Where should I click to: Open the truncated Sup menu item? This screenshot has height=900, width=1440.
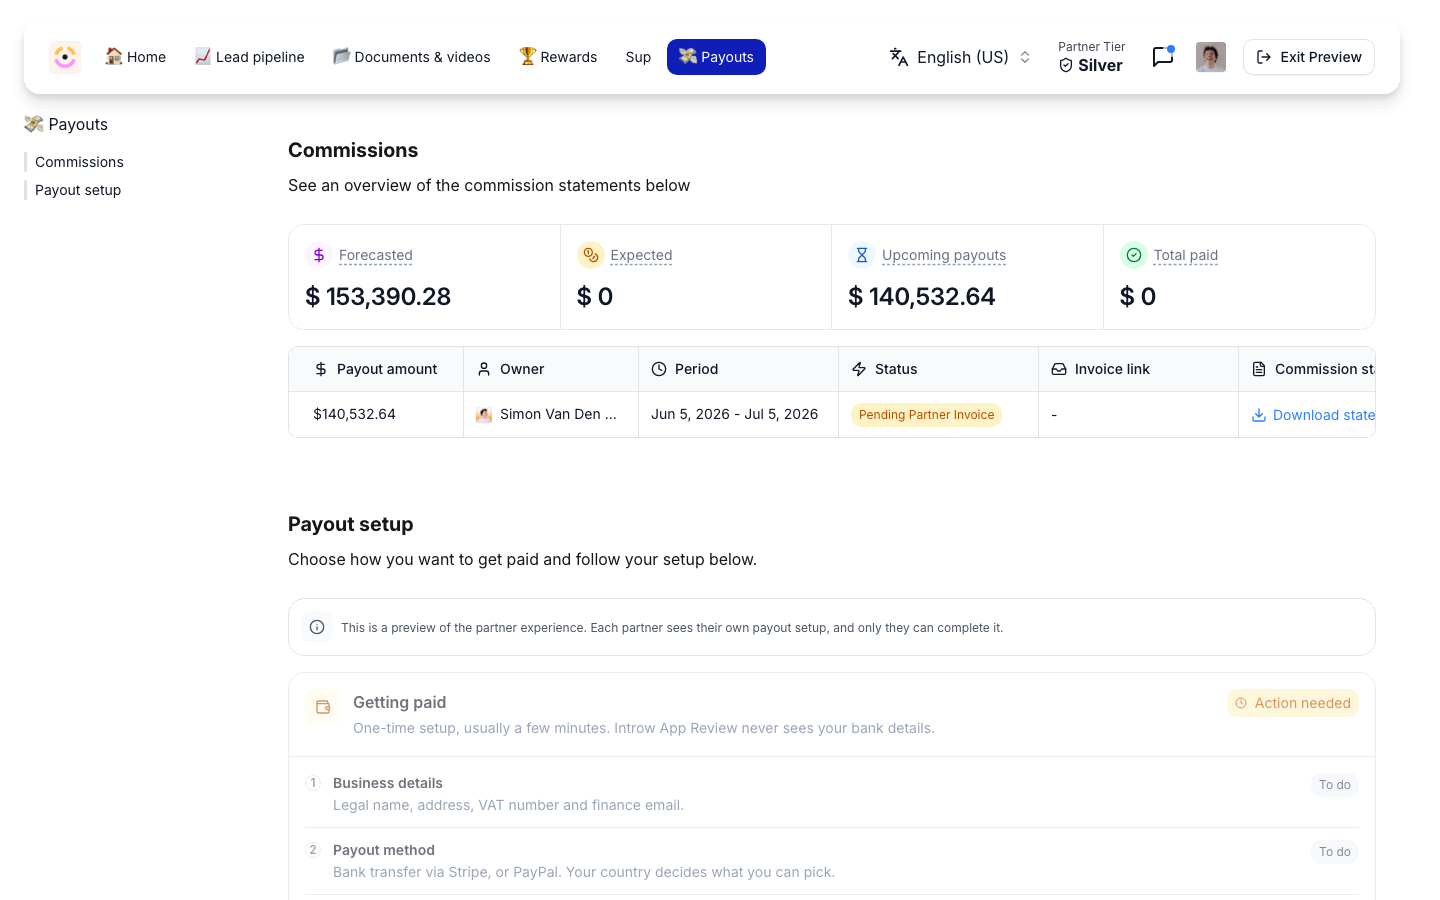tap(638, 57)
